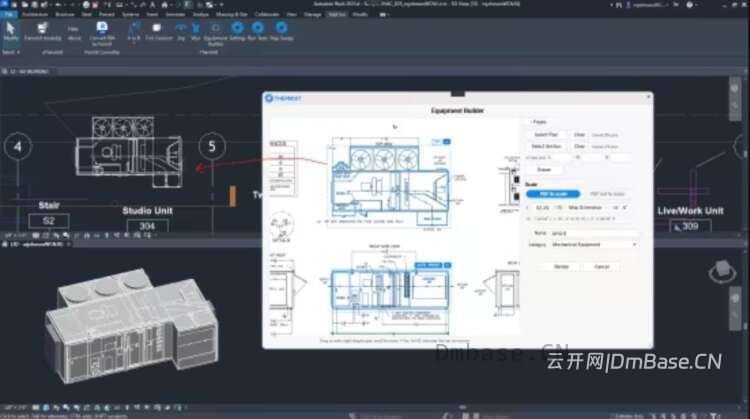Click Convert RFA to FormIt icon
This screenshot has width=750, height=419.
coord(102,33)
